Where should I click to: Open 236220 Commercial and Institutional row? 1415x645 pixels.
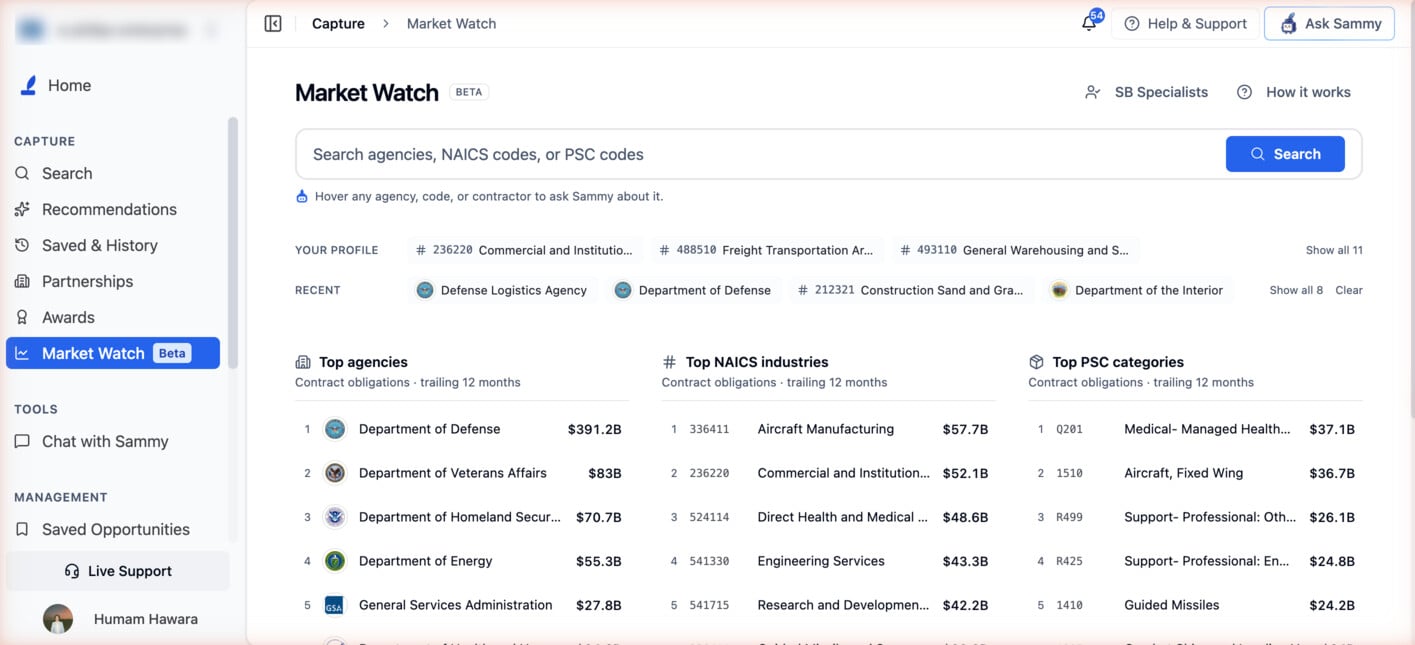828,473
